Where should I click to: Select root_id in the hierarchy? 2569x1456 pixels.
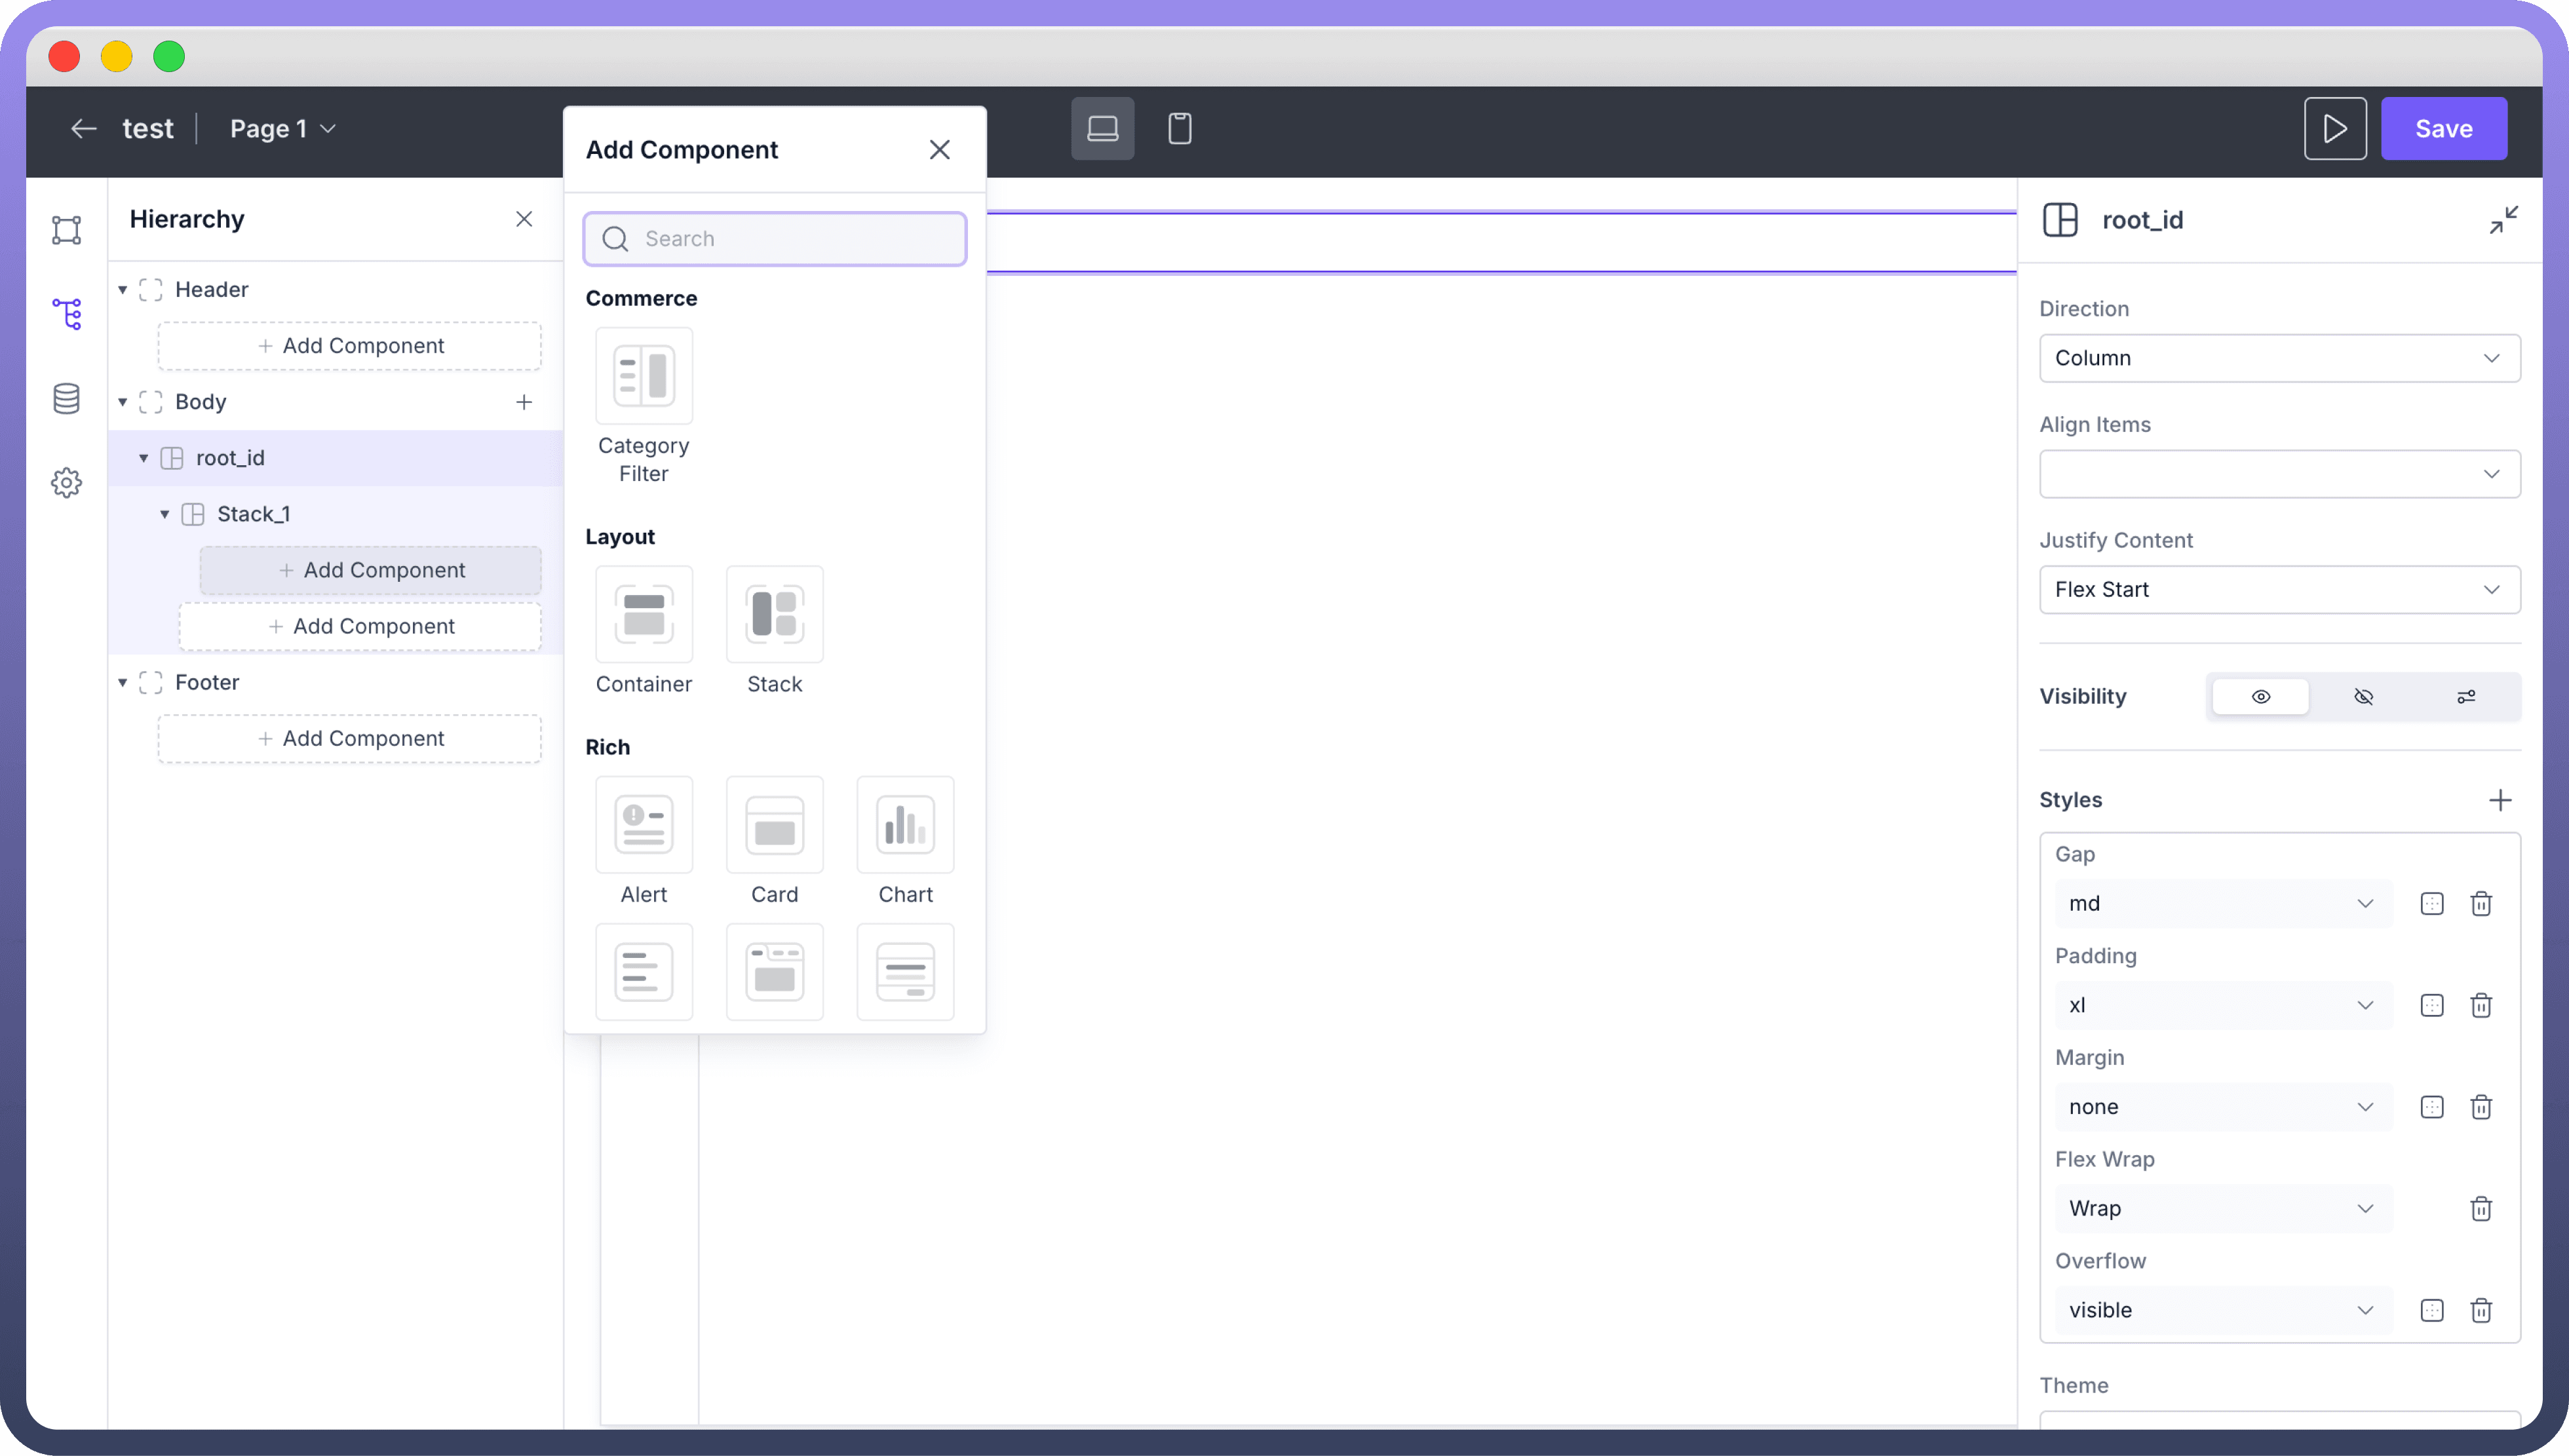point(231,458)
